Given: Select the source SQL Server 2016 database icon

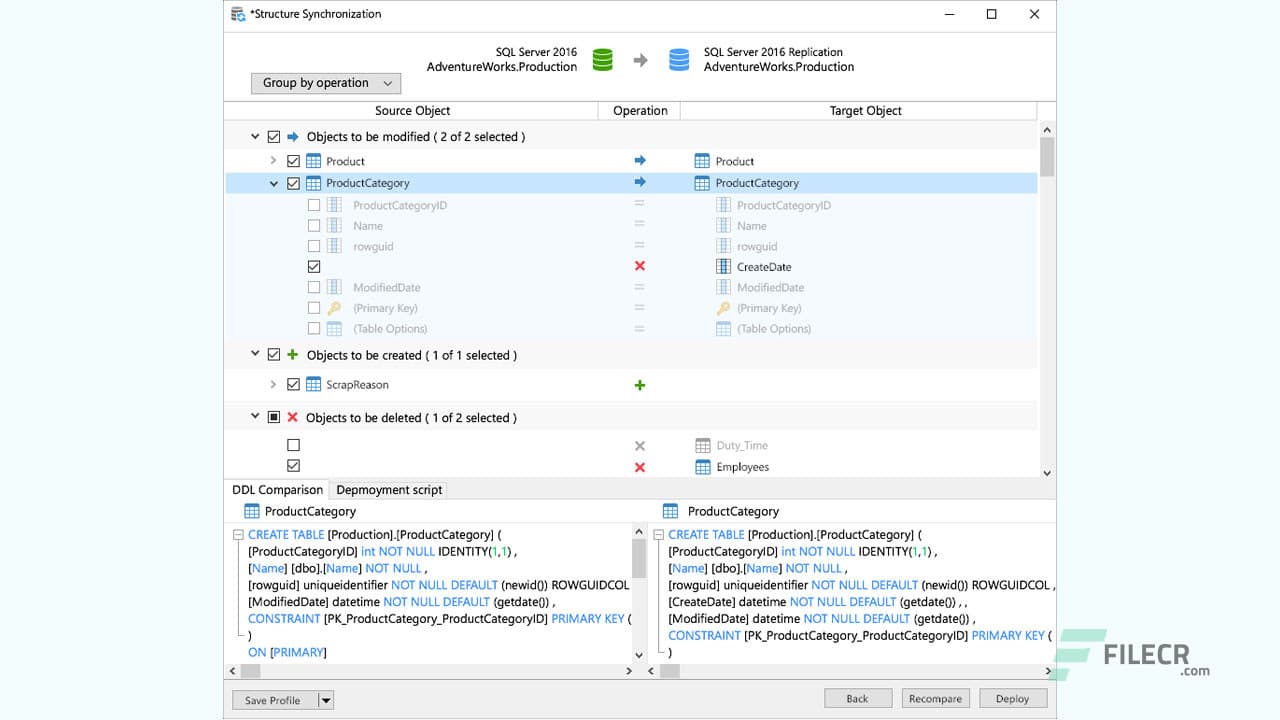Looking at the screenshot, I should coord(602,59).
